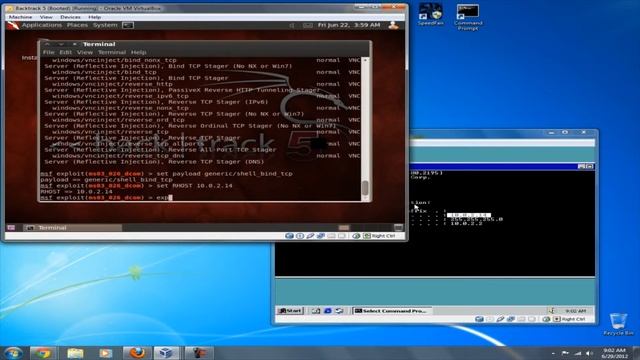Screen dimensions: 640x360
Task: Click 10.0.2.2 gateway text in command prompt
Action: point(466,224)
